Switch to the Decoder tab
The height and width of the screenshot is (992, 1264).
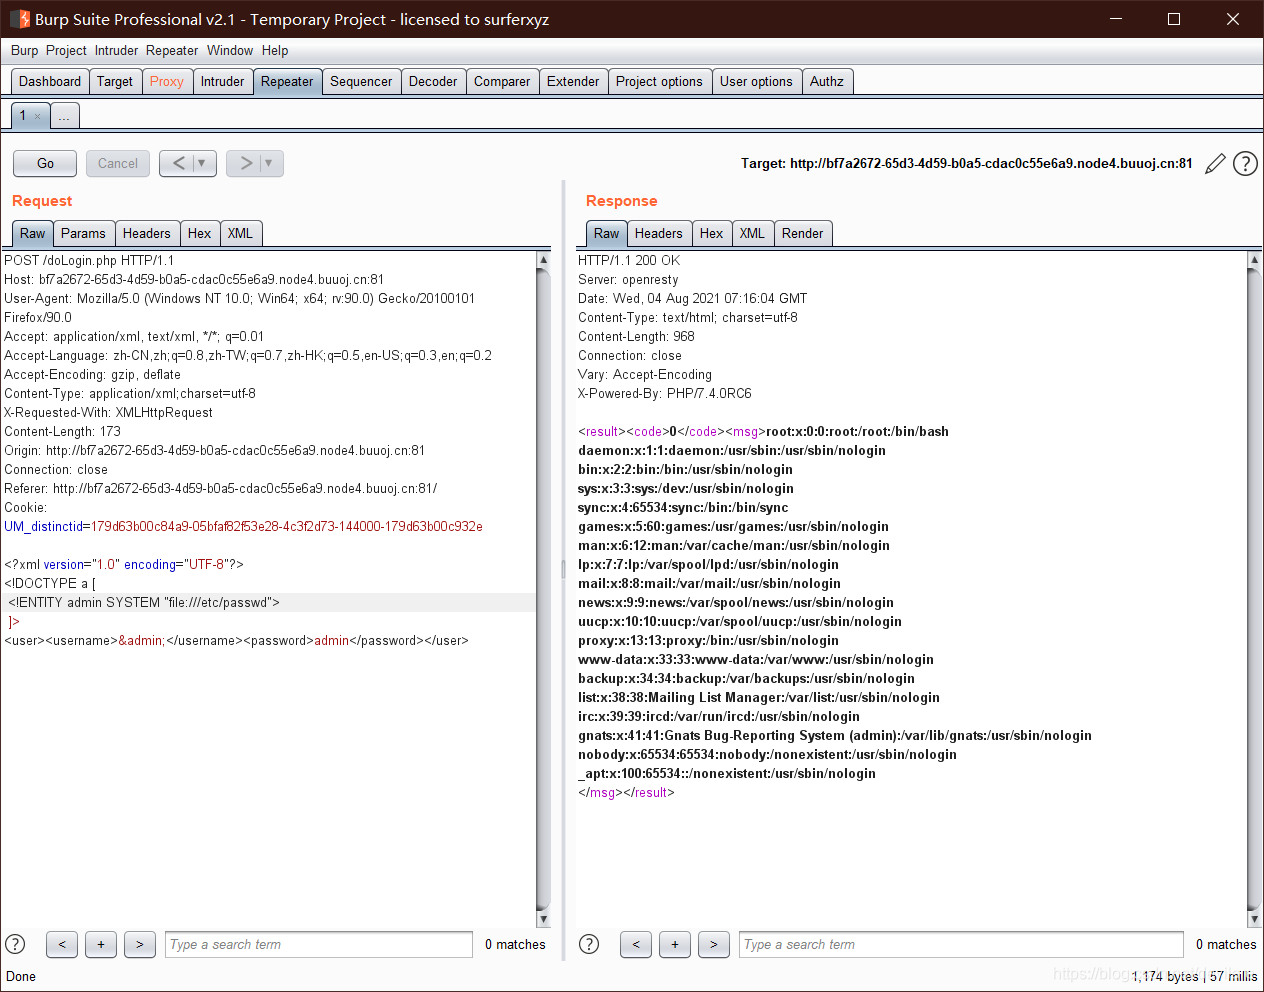(x=433, y=82)
